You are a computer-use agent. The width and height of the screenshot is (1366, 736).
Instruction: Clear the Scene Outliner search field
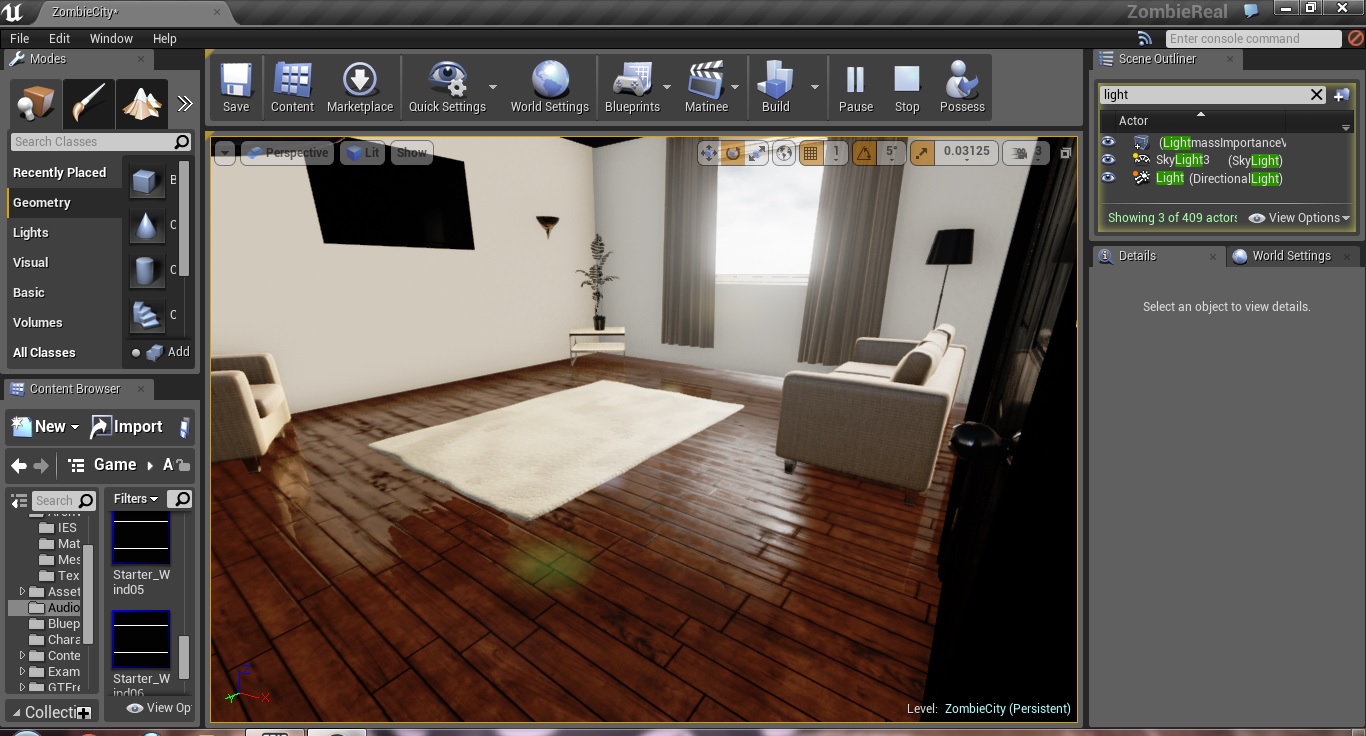pos(1317,95)
